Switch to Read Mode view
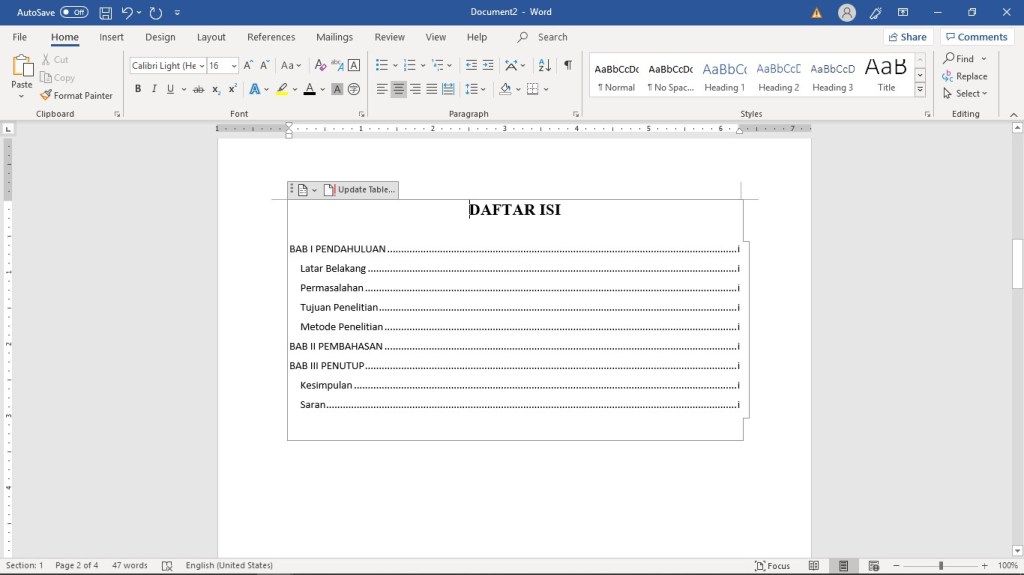The image size is (1024, 575). [x=815, y=566]
